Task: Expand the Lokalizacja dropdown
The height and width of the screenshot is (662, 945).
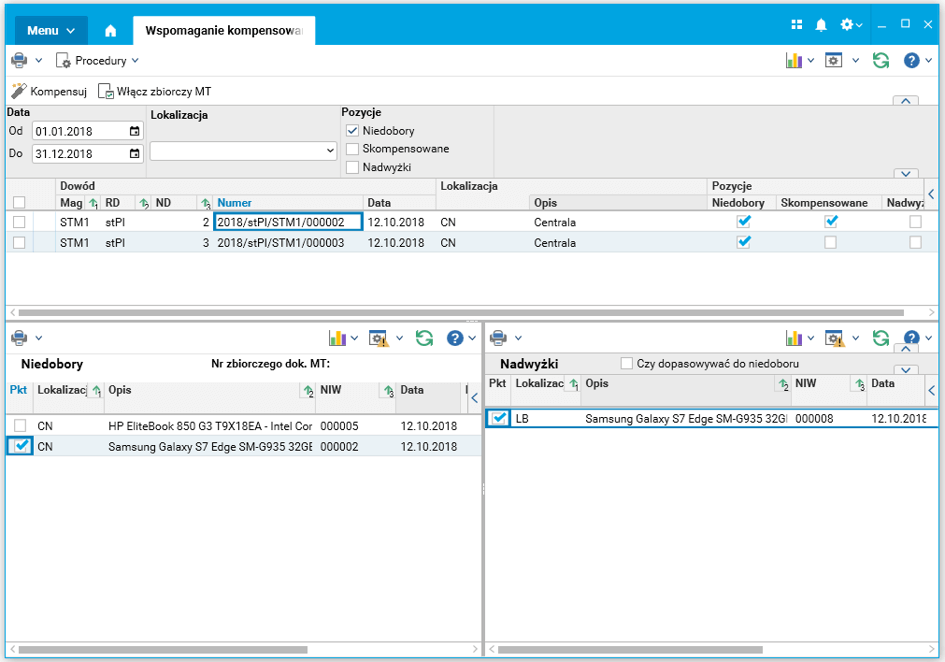Action: click(331, 151)
